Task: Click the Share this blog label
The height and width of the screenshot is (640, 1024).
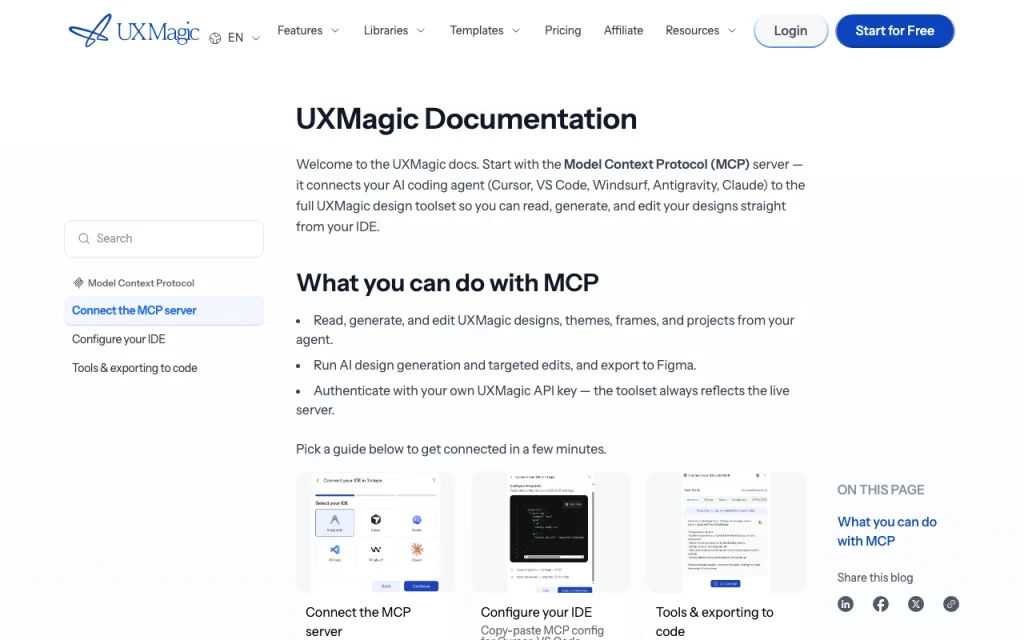Action: 875,577
